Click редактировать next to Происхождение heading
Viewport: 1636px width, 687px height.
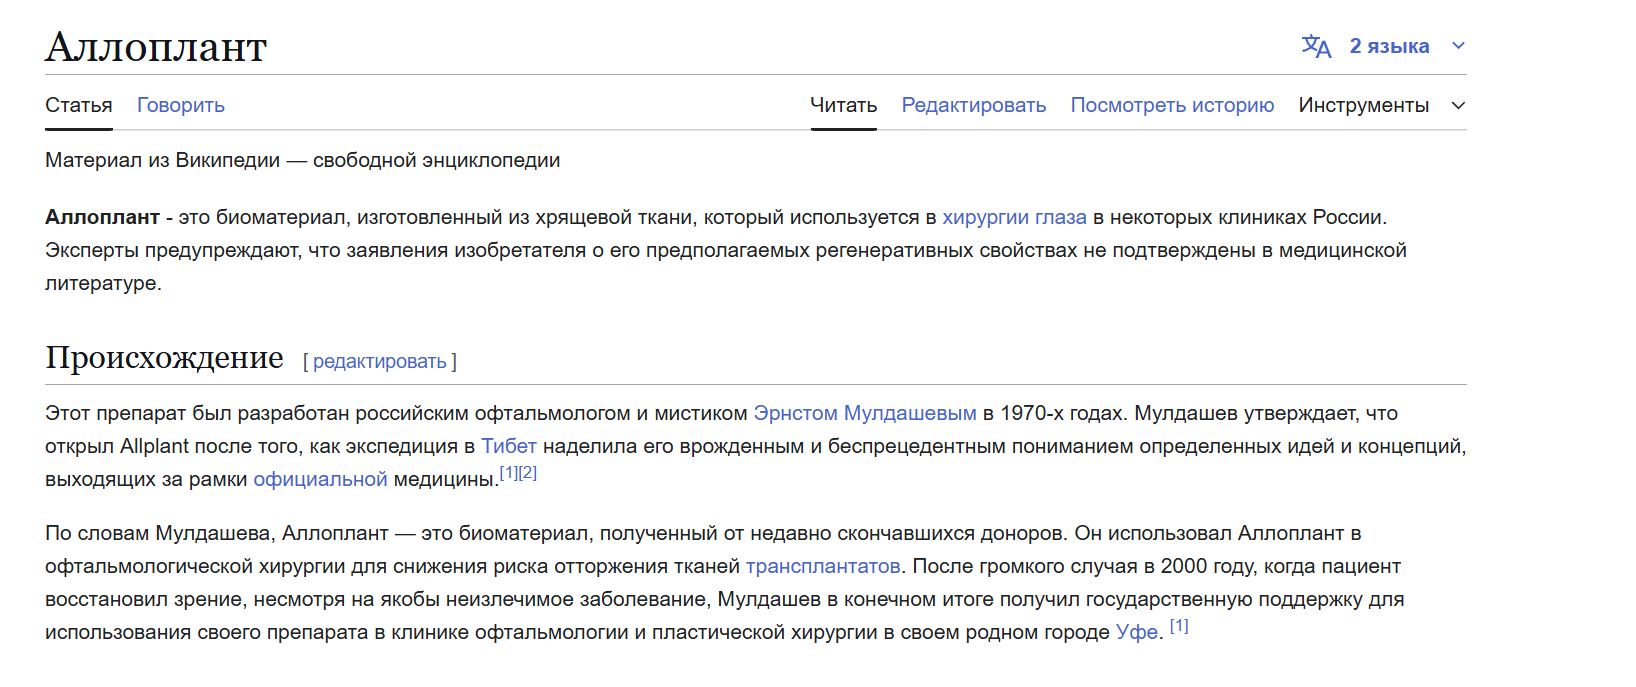[379, 361]
